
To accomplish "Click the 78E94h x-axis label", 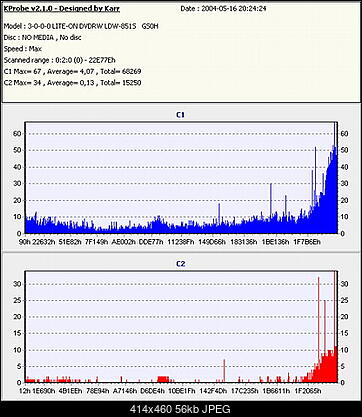I will click(x=97, y=391).
